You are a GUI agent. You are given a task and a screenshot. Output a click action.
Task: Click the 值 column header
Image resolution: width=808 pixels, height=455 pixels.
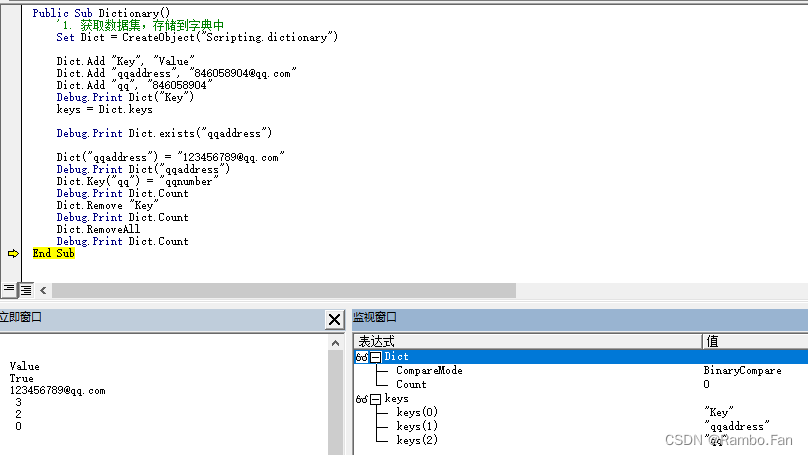pos(755,341)
